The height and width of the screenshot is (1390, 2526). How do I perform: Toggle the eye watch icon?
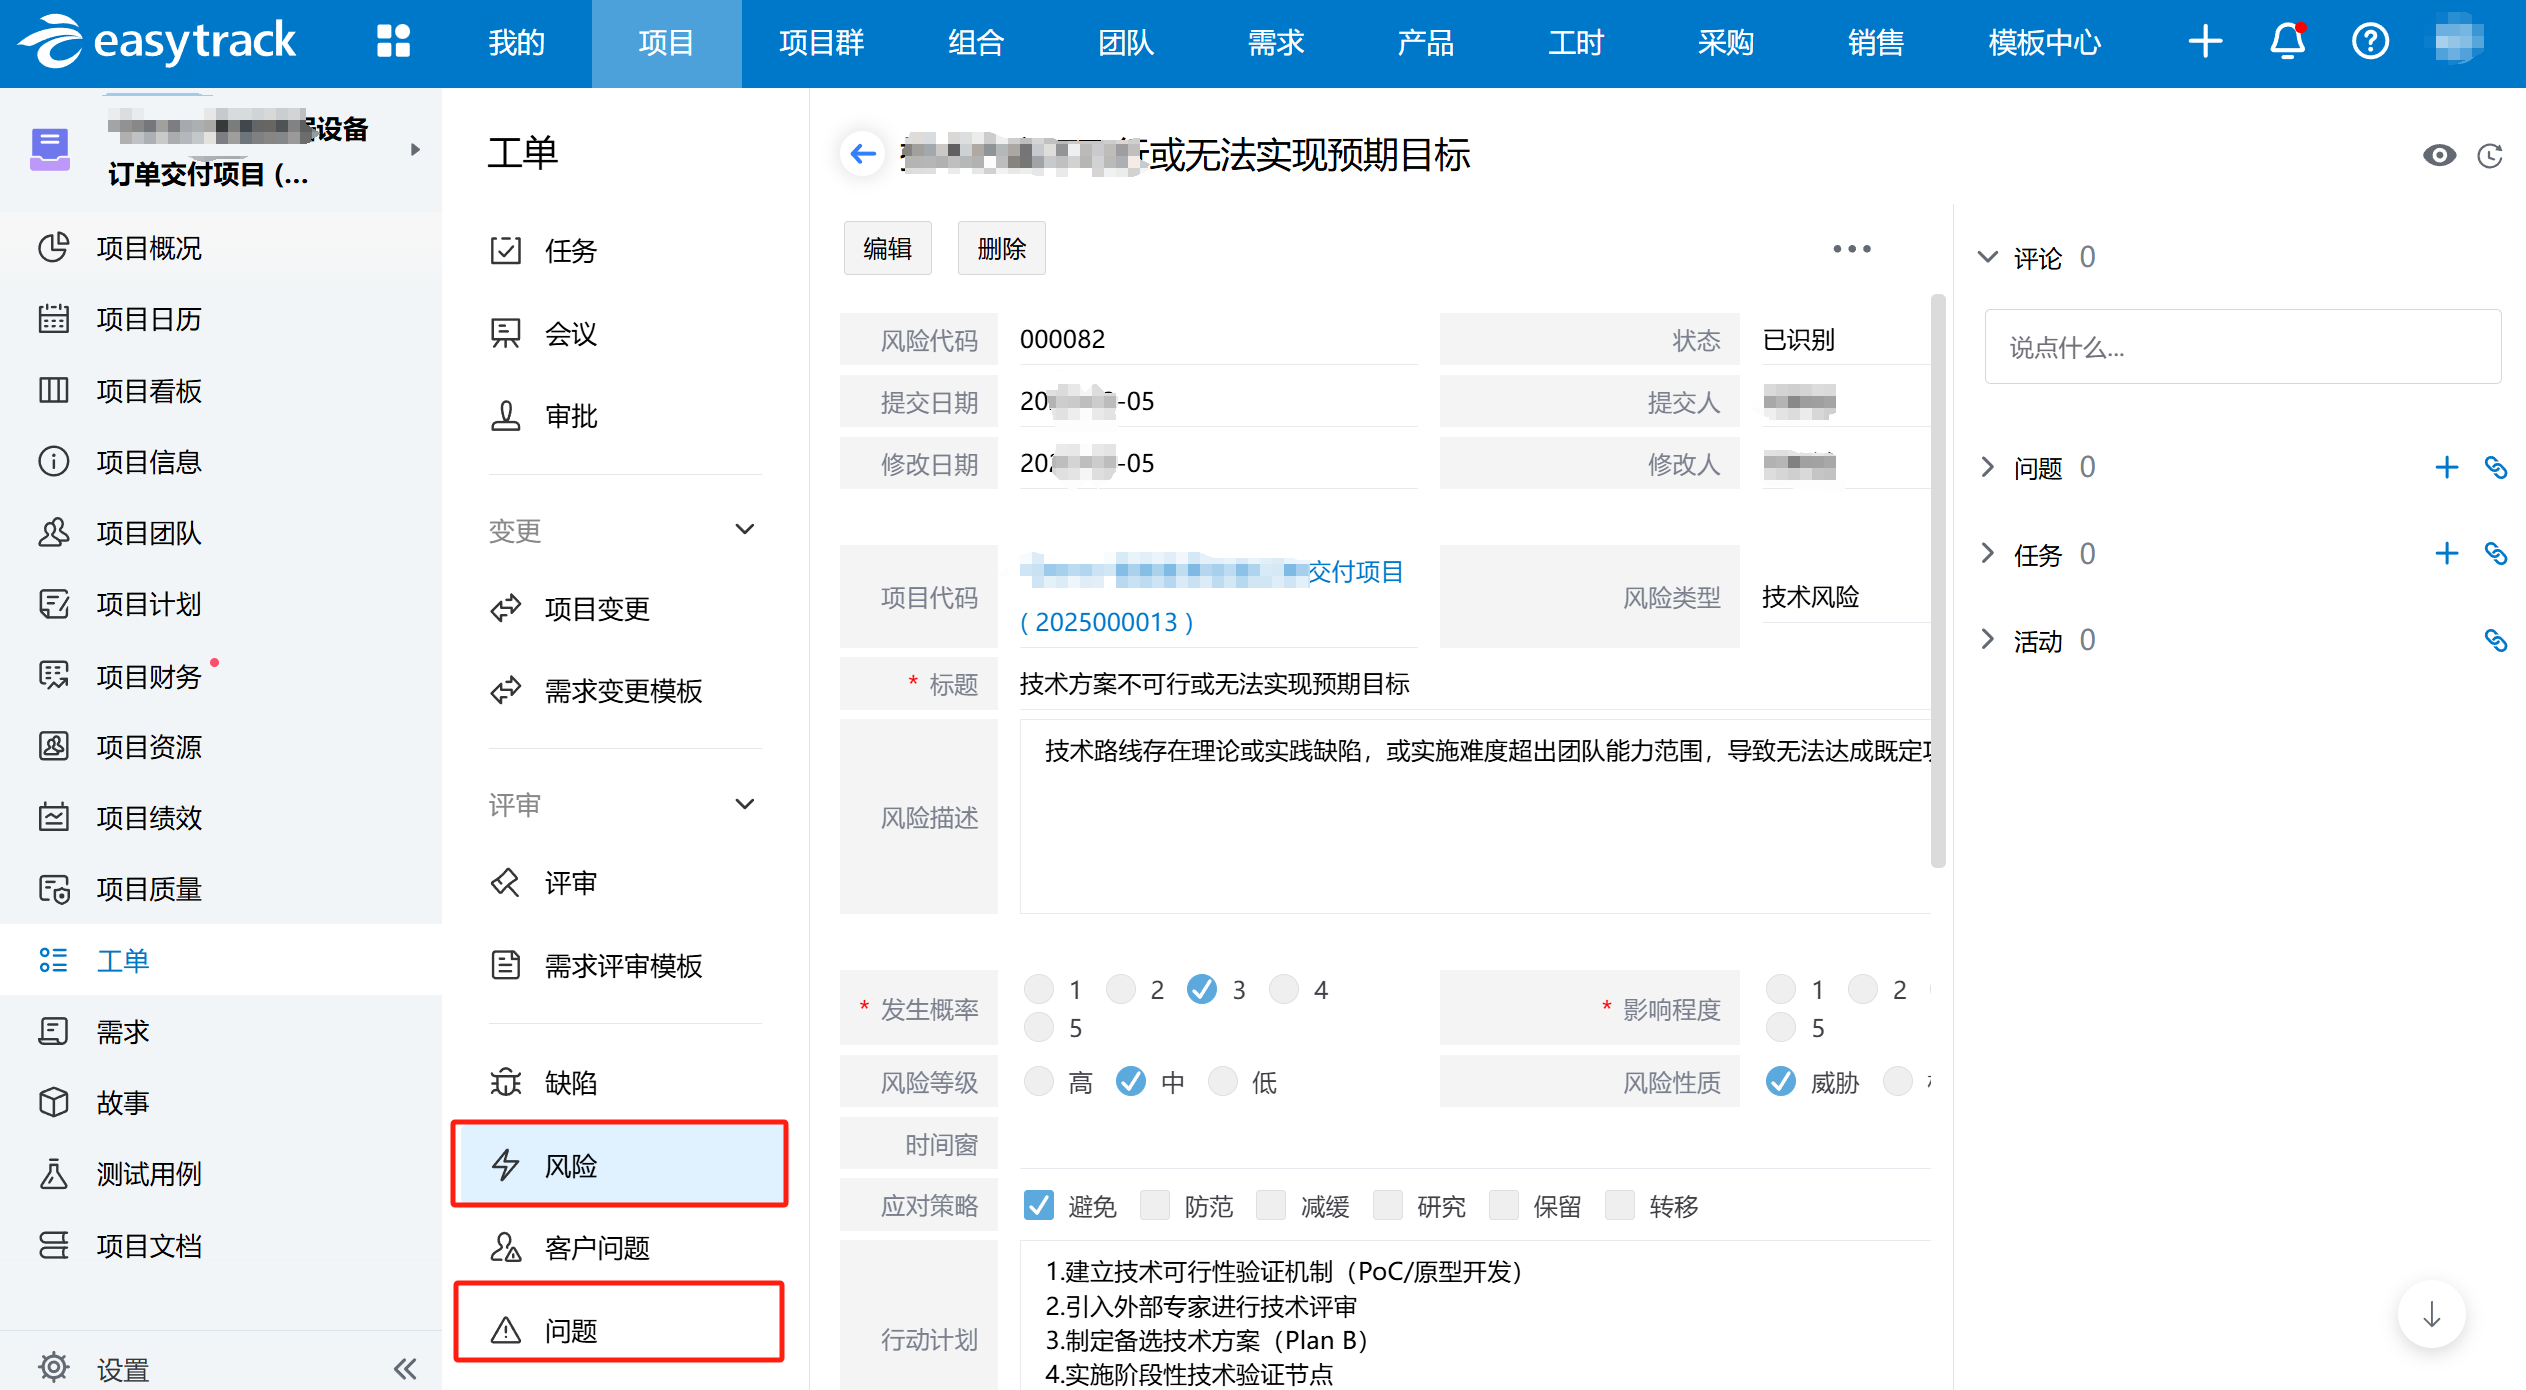coord(2439,156)
